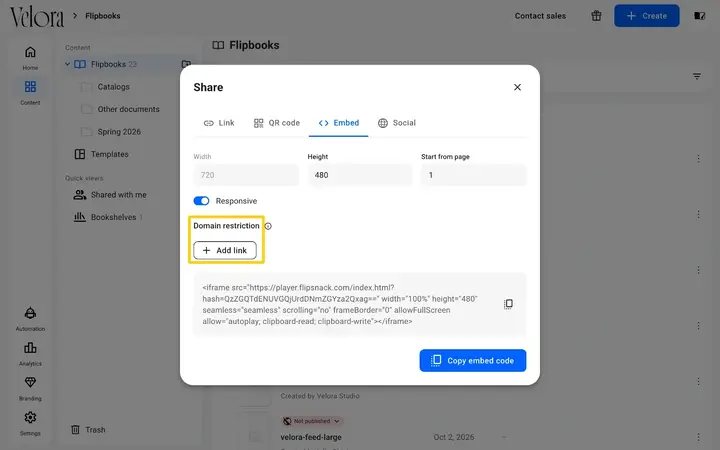Click the Height input field

(x=360, y=175)
